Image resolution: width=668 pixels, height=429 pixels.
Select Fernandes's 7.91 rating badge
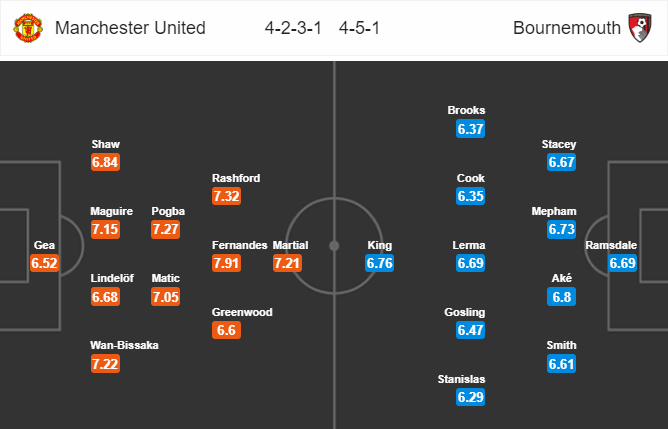tap(228, 263)
